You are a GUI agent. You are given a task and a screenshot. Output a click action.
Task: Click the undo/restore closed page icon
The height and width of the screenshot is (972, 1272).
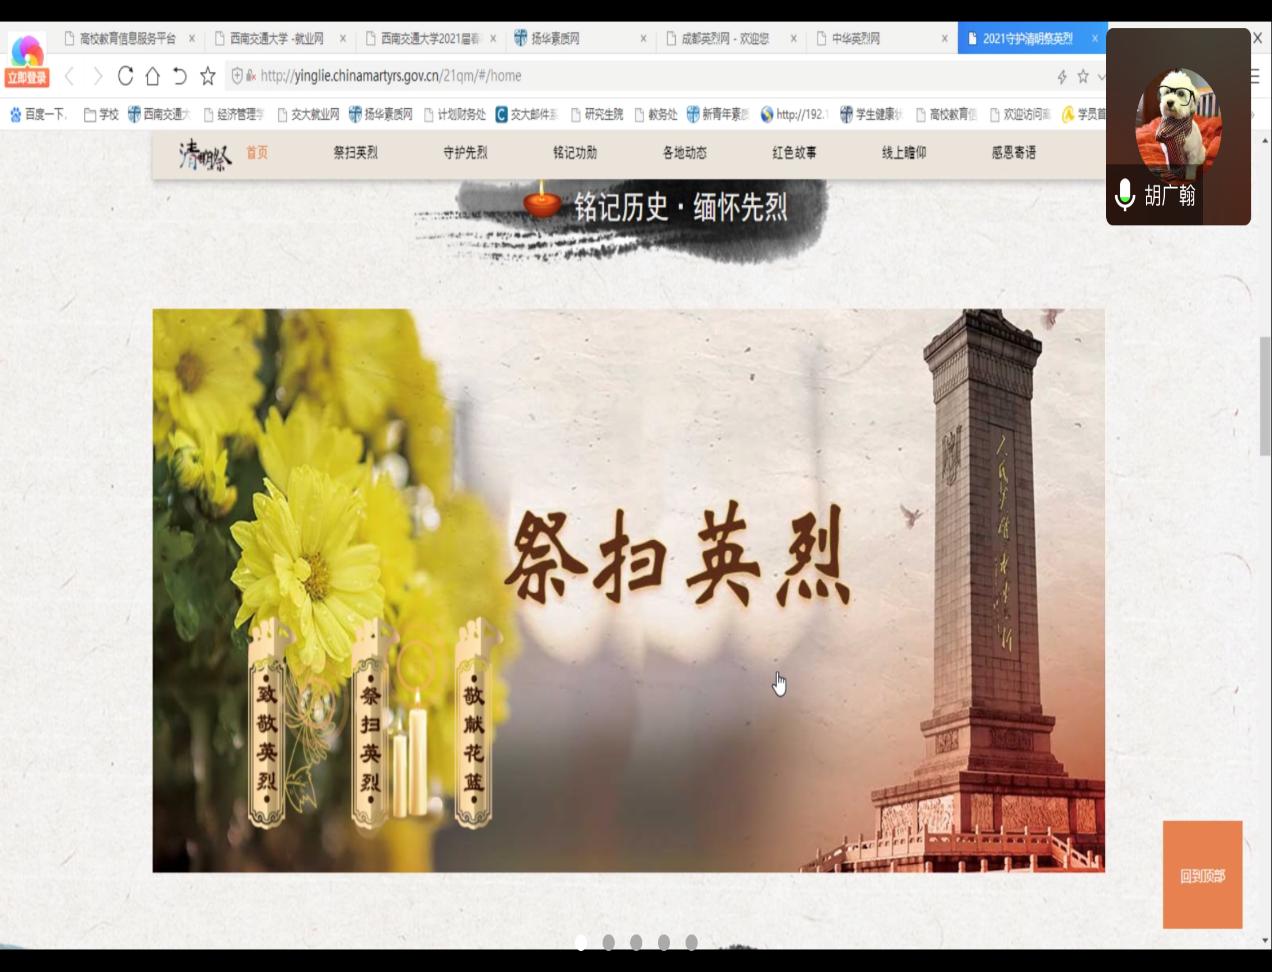coord(179,76)
